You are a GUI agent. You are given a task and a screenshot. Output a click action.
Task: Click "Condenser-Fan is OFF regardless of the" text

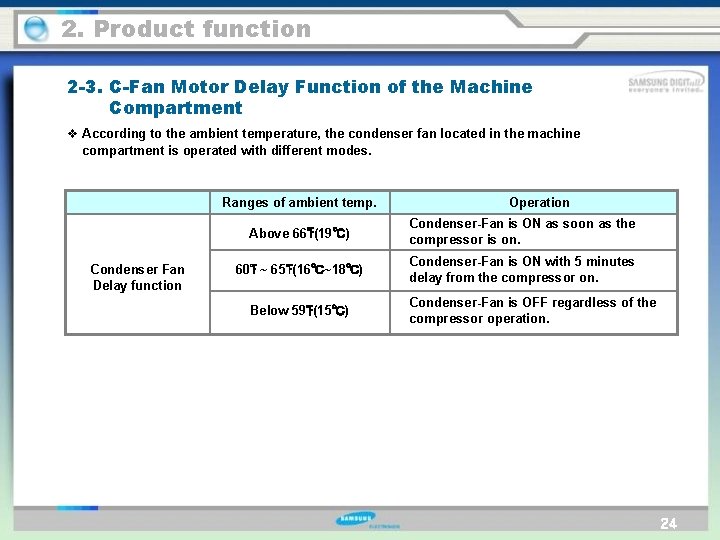(533, 303)
